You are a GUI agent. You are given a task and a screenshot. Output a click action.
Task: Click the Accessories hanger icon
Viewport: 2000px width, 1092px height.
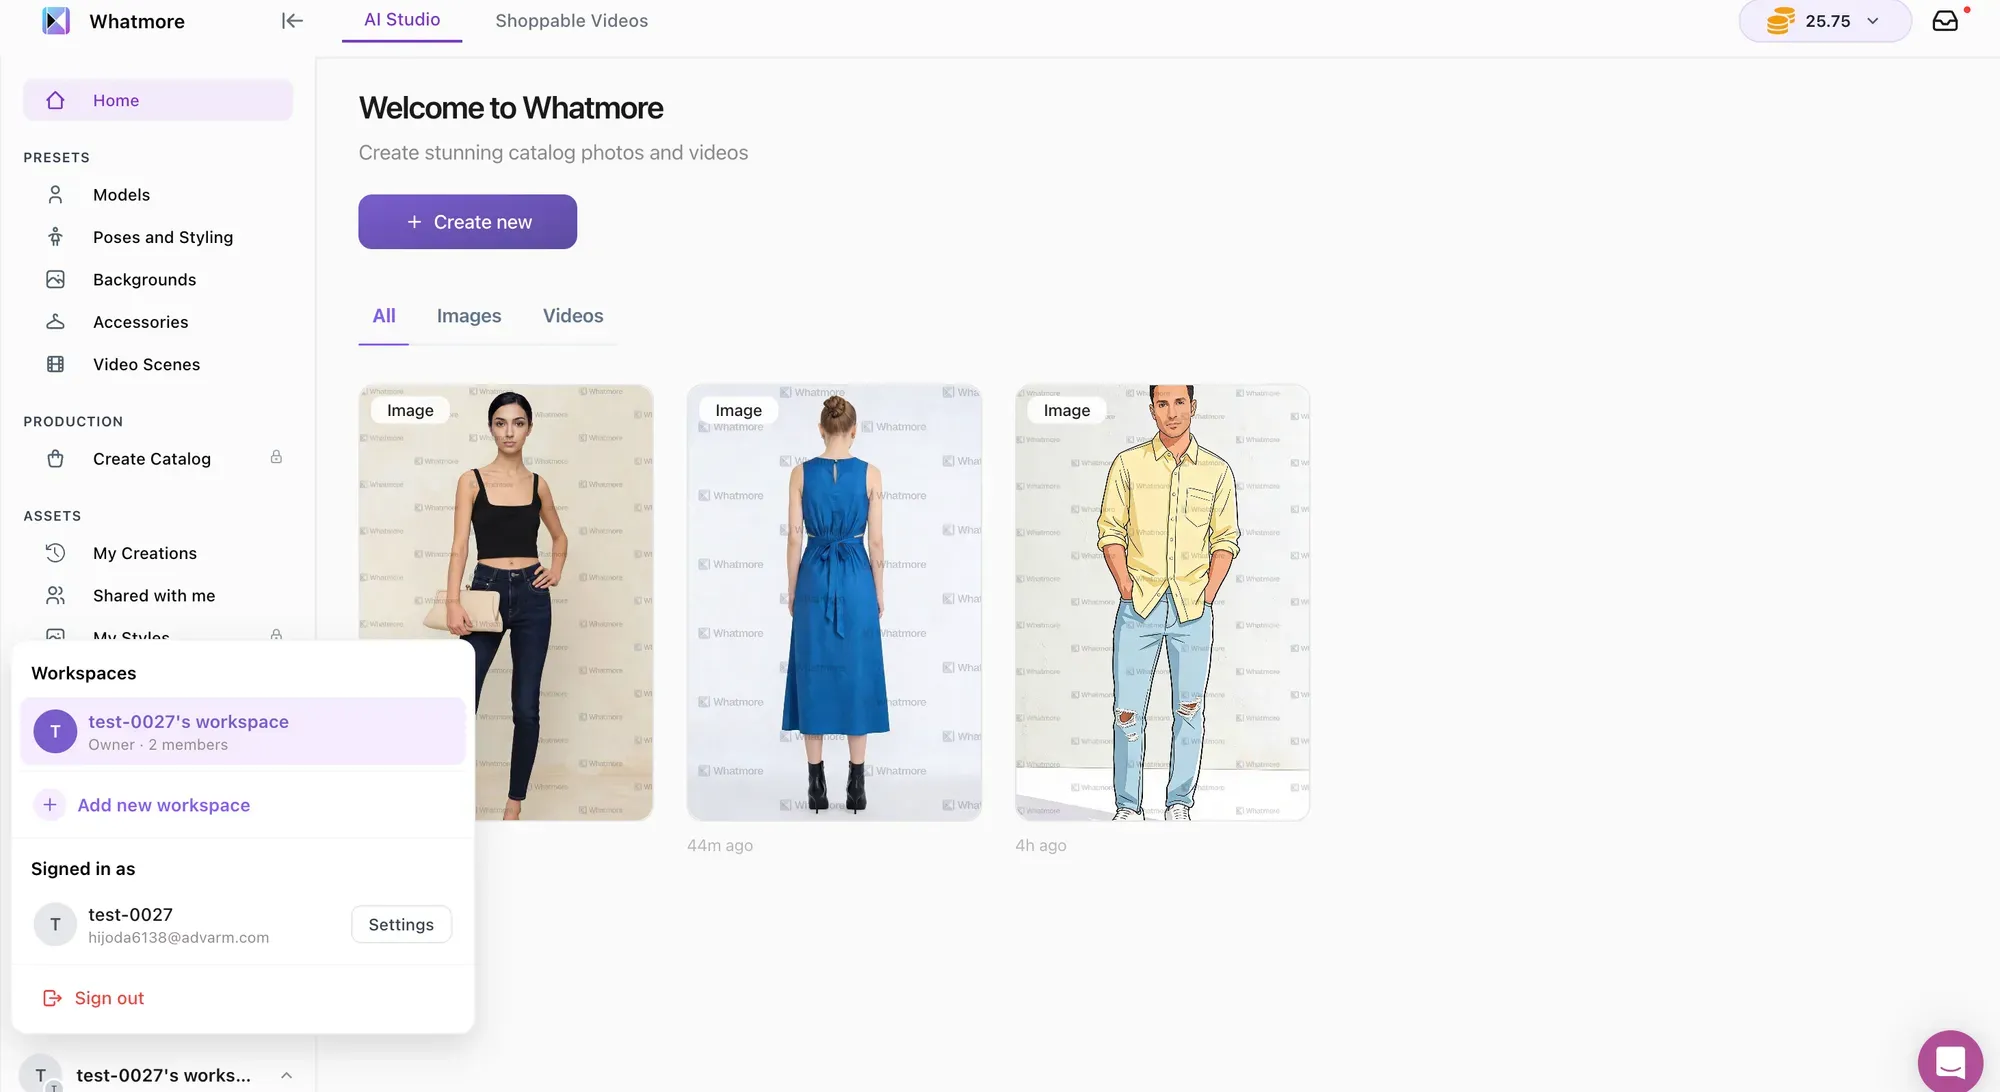point(56,322)
